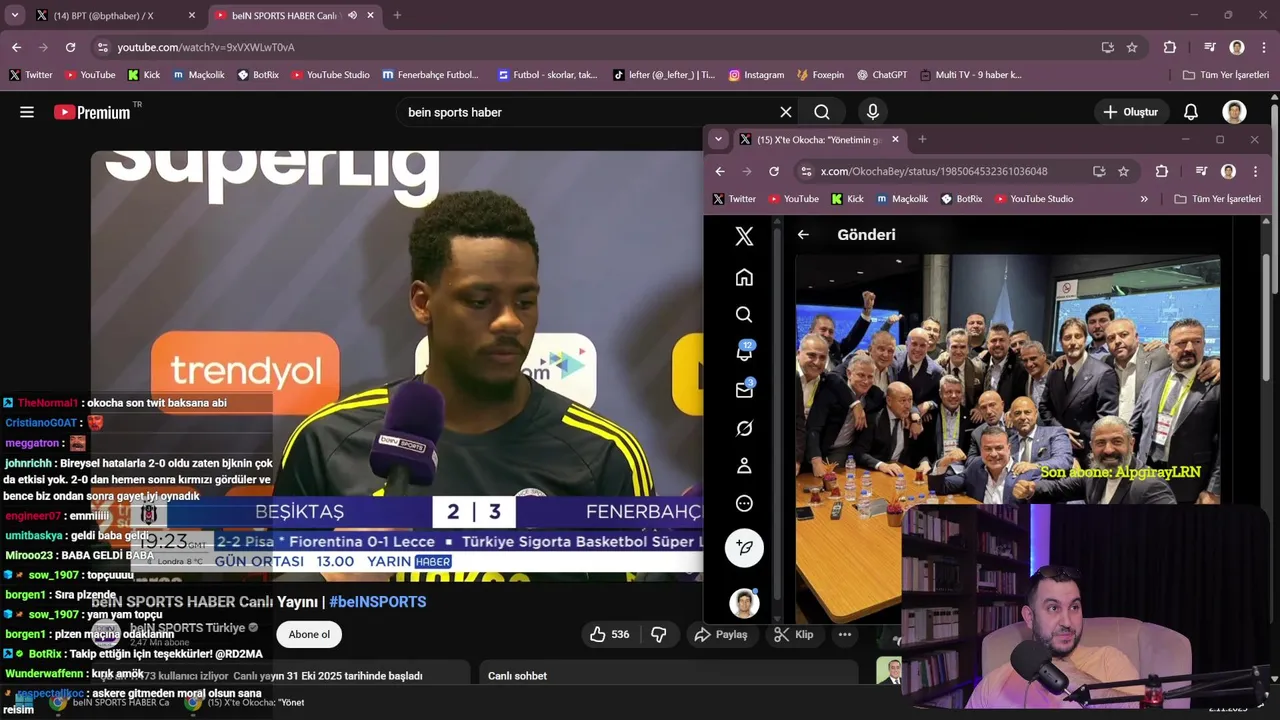Viewport: 1280px width, 720px height.
Task: Share the video with Paylaş
Action: pyautogui.click(x=721, y=634)
